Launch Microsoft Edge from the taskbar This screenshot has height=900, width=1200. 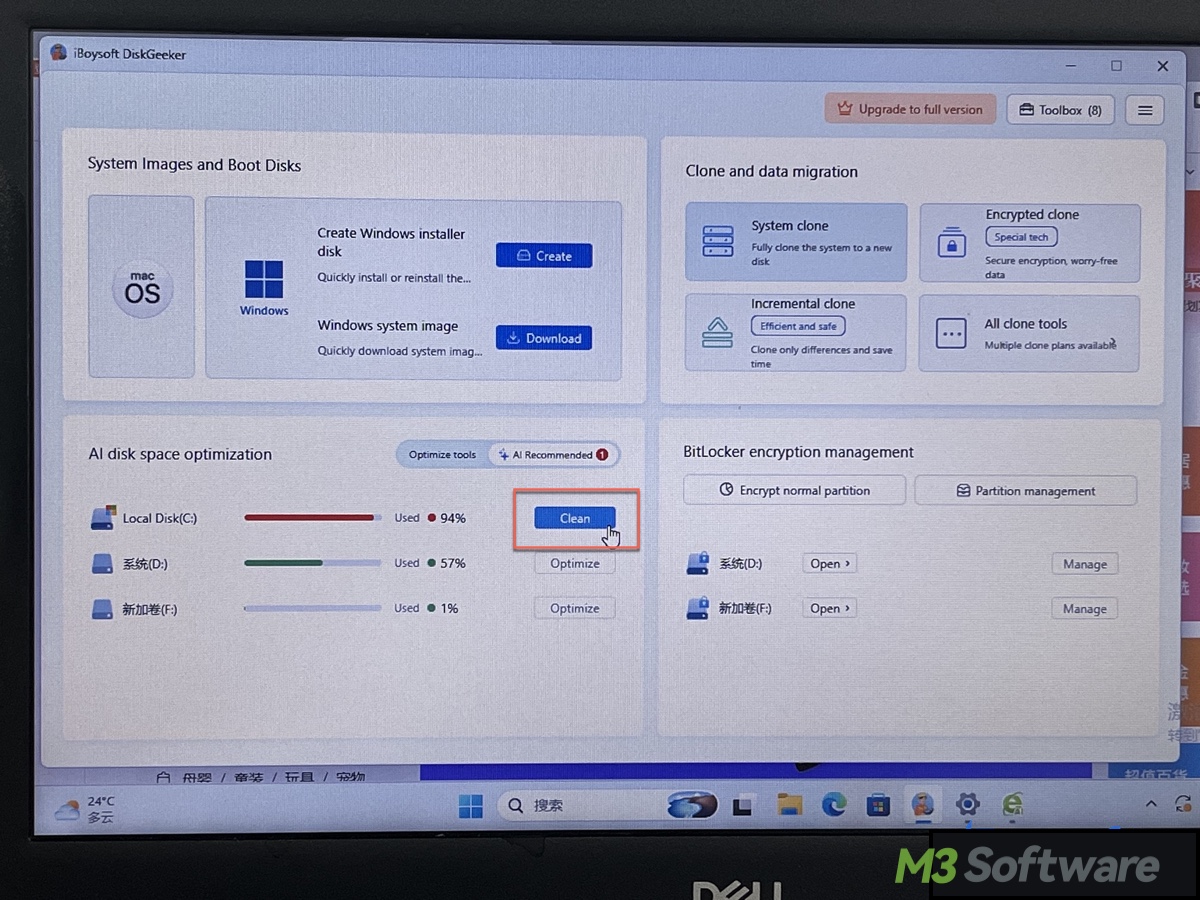coord(834,804)
